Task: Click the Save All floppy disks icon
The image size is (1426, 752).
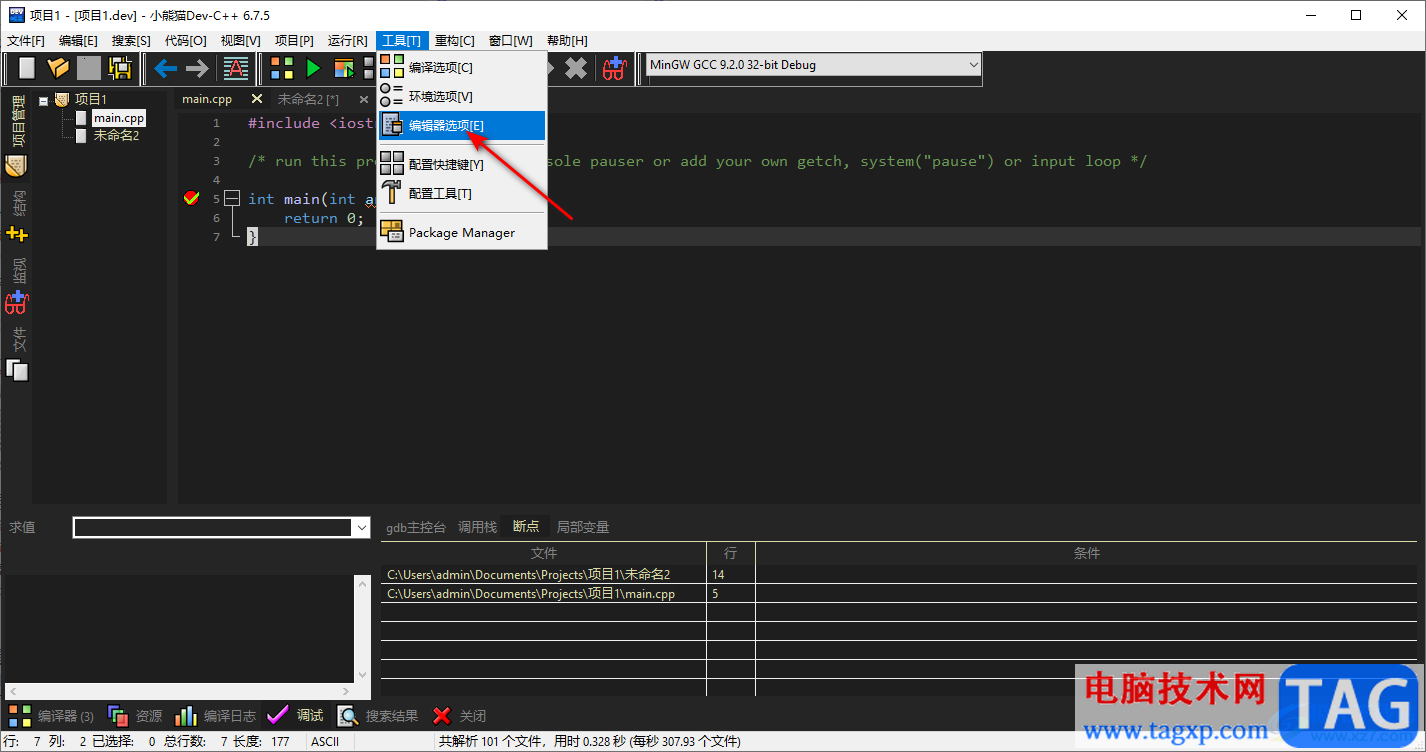Action: click(x=120, y=68)
